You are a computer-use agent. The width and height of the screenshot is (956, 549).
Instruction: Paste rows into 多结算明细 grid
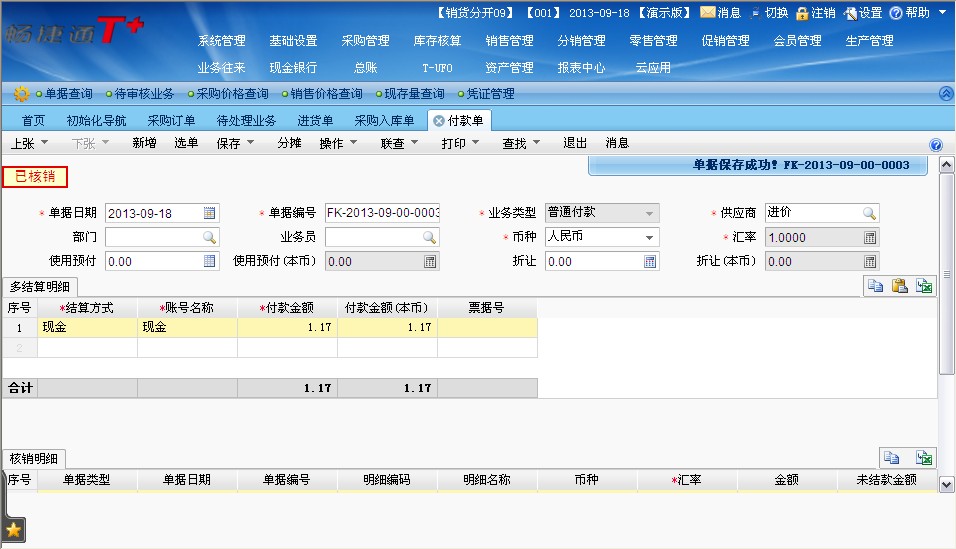900,285
